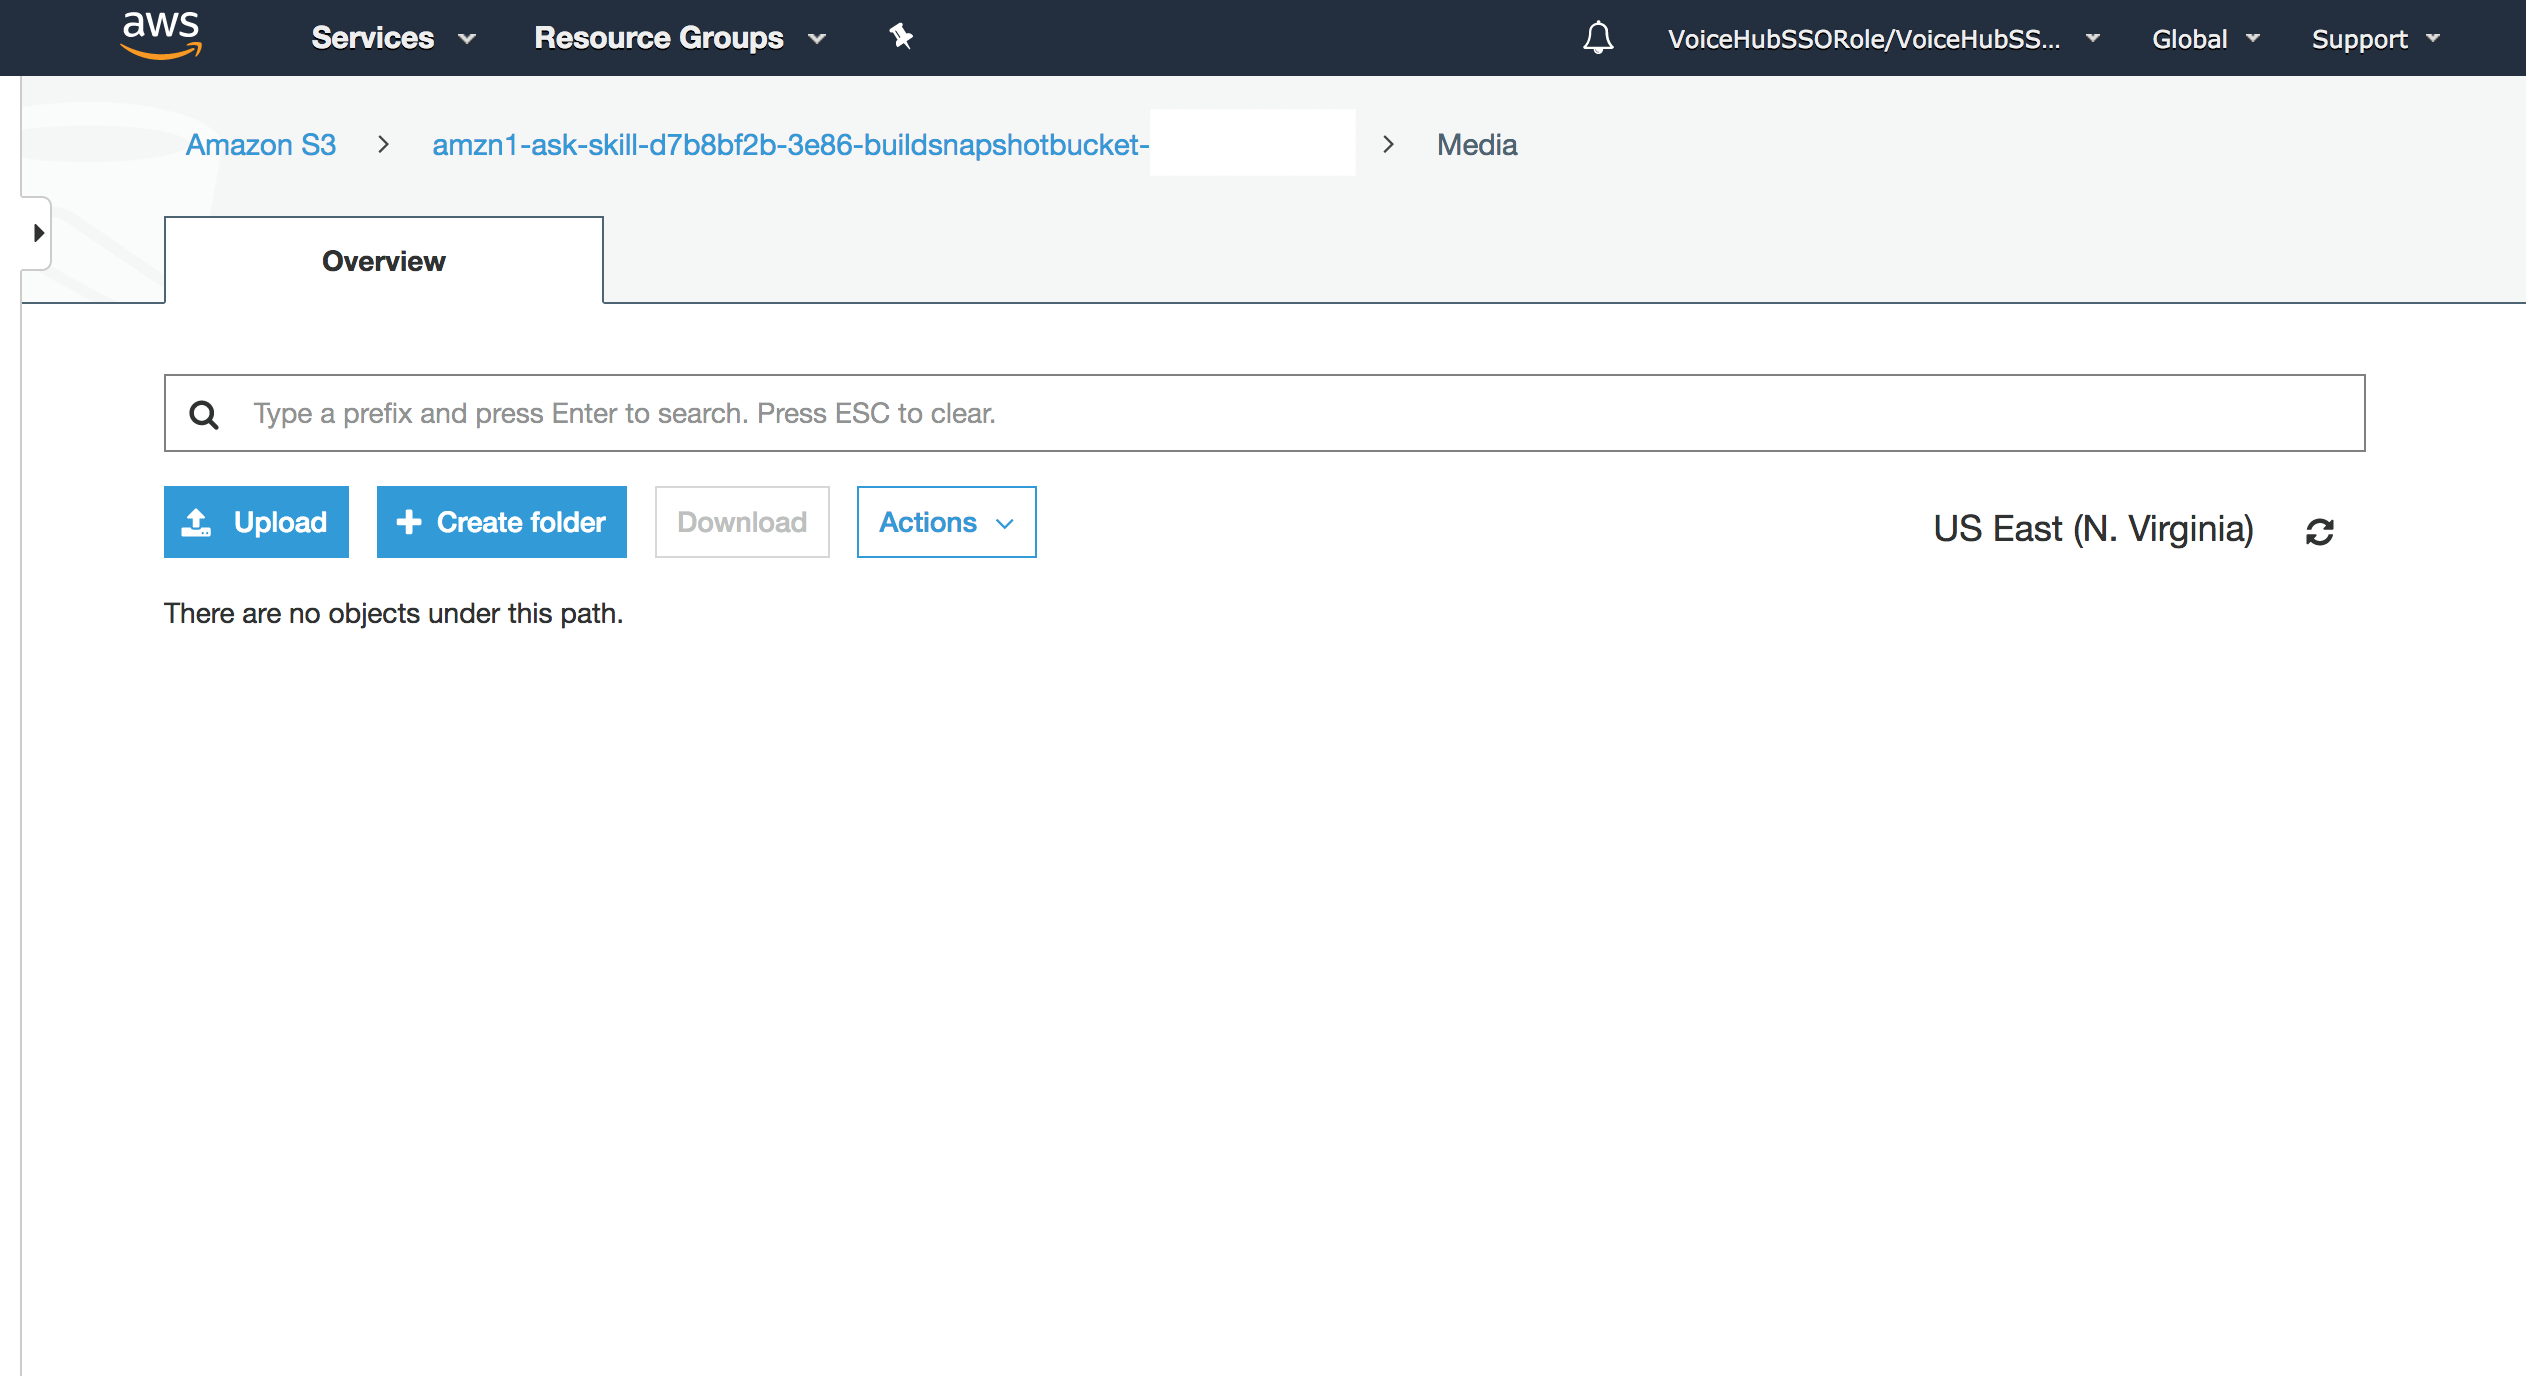Open the Actions dropdown
The image size is (2526, 1376).
pos(945,521)
